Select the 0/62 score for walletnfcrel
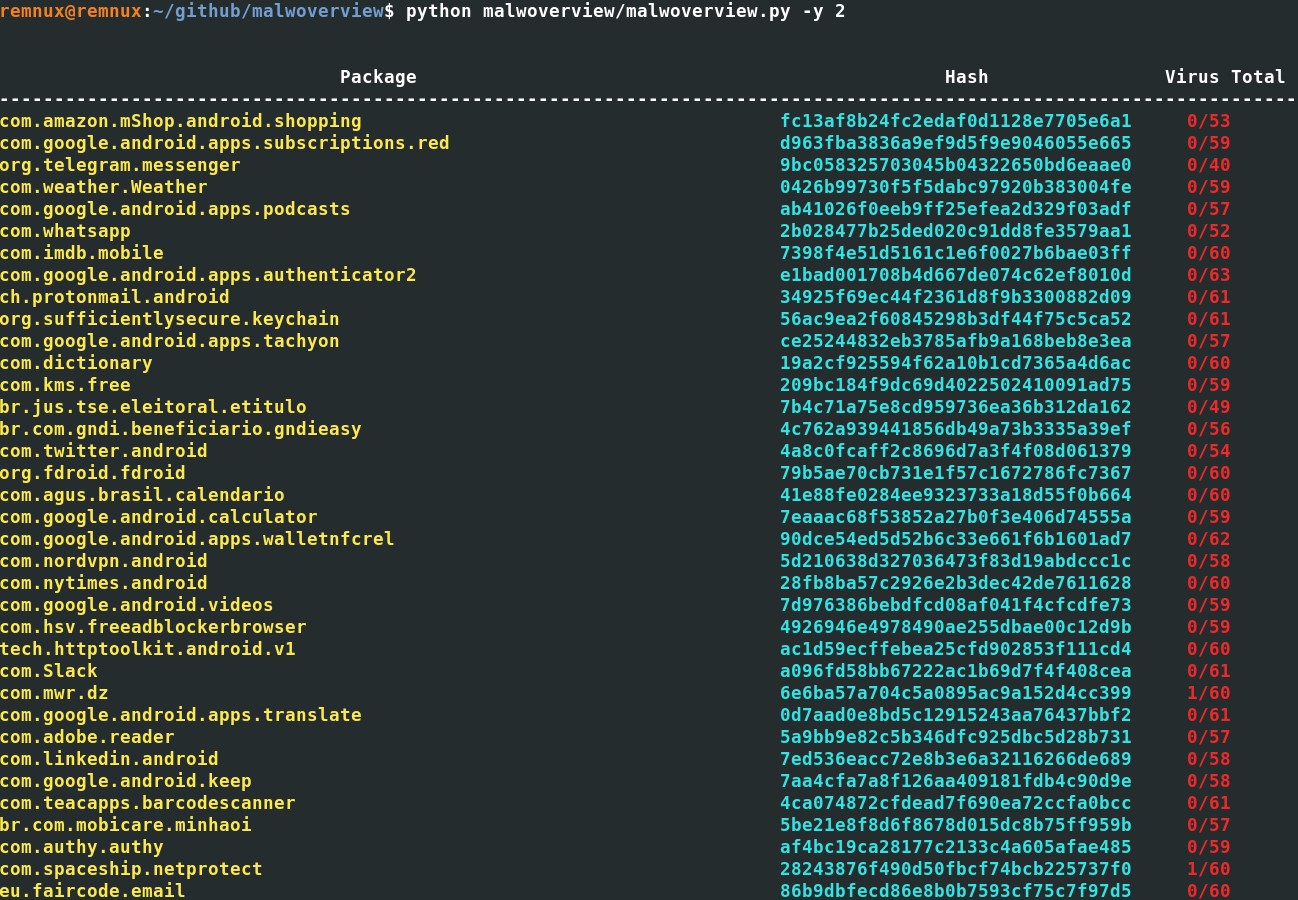 1208,539
